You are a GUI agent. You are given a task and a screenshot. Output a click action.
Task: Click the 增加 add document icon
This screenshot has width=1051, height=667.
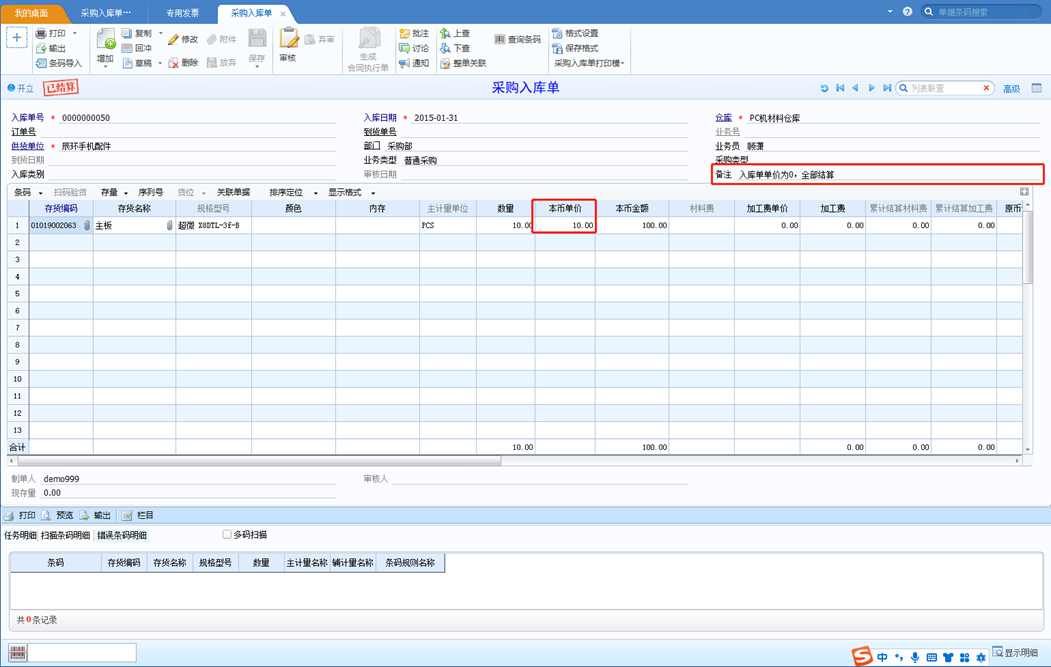(106, 39)
